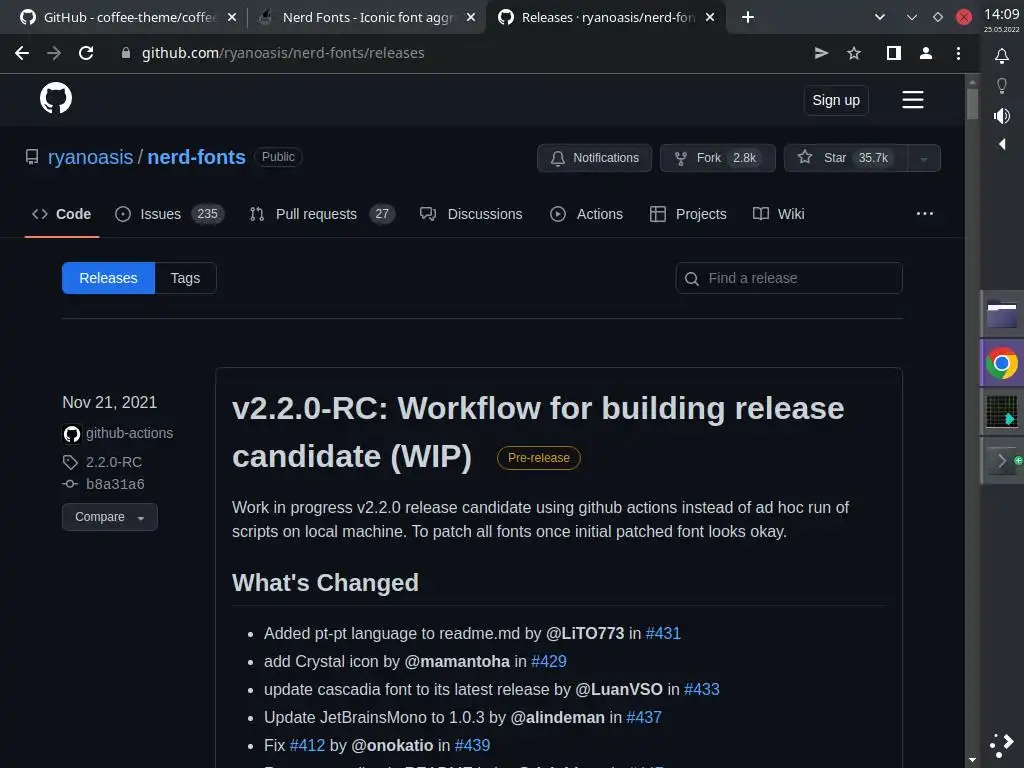Click the Notifications button
Screen dimensions: 1024x768
pyautogui.click(x=594, y=158)
